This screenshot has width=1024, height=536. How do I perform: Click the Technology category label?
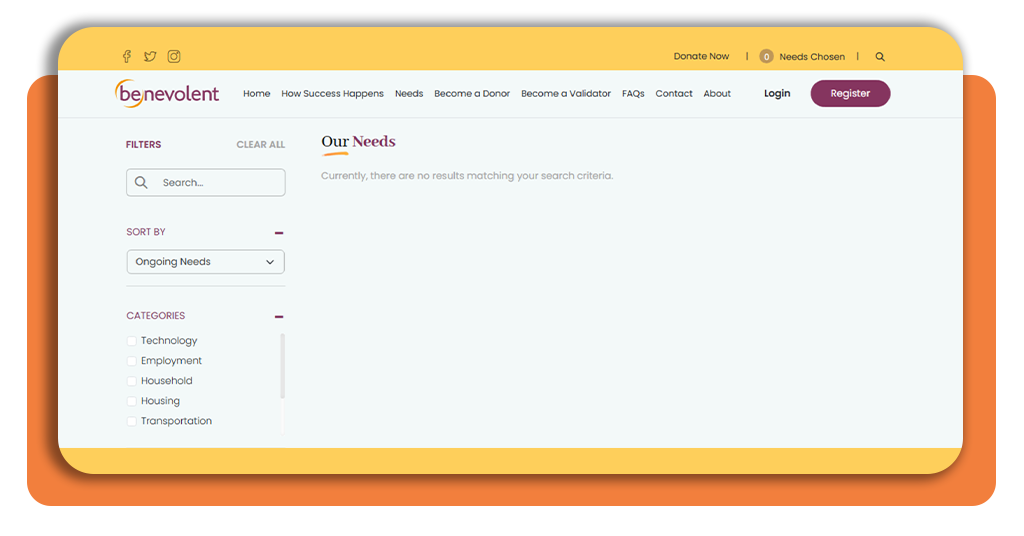click(169, 341)
